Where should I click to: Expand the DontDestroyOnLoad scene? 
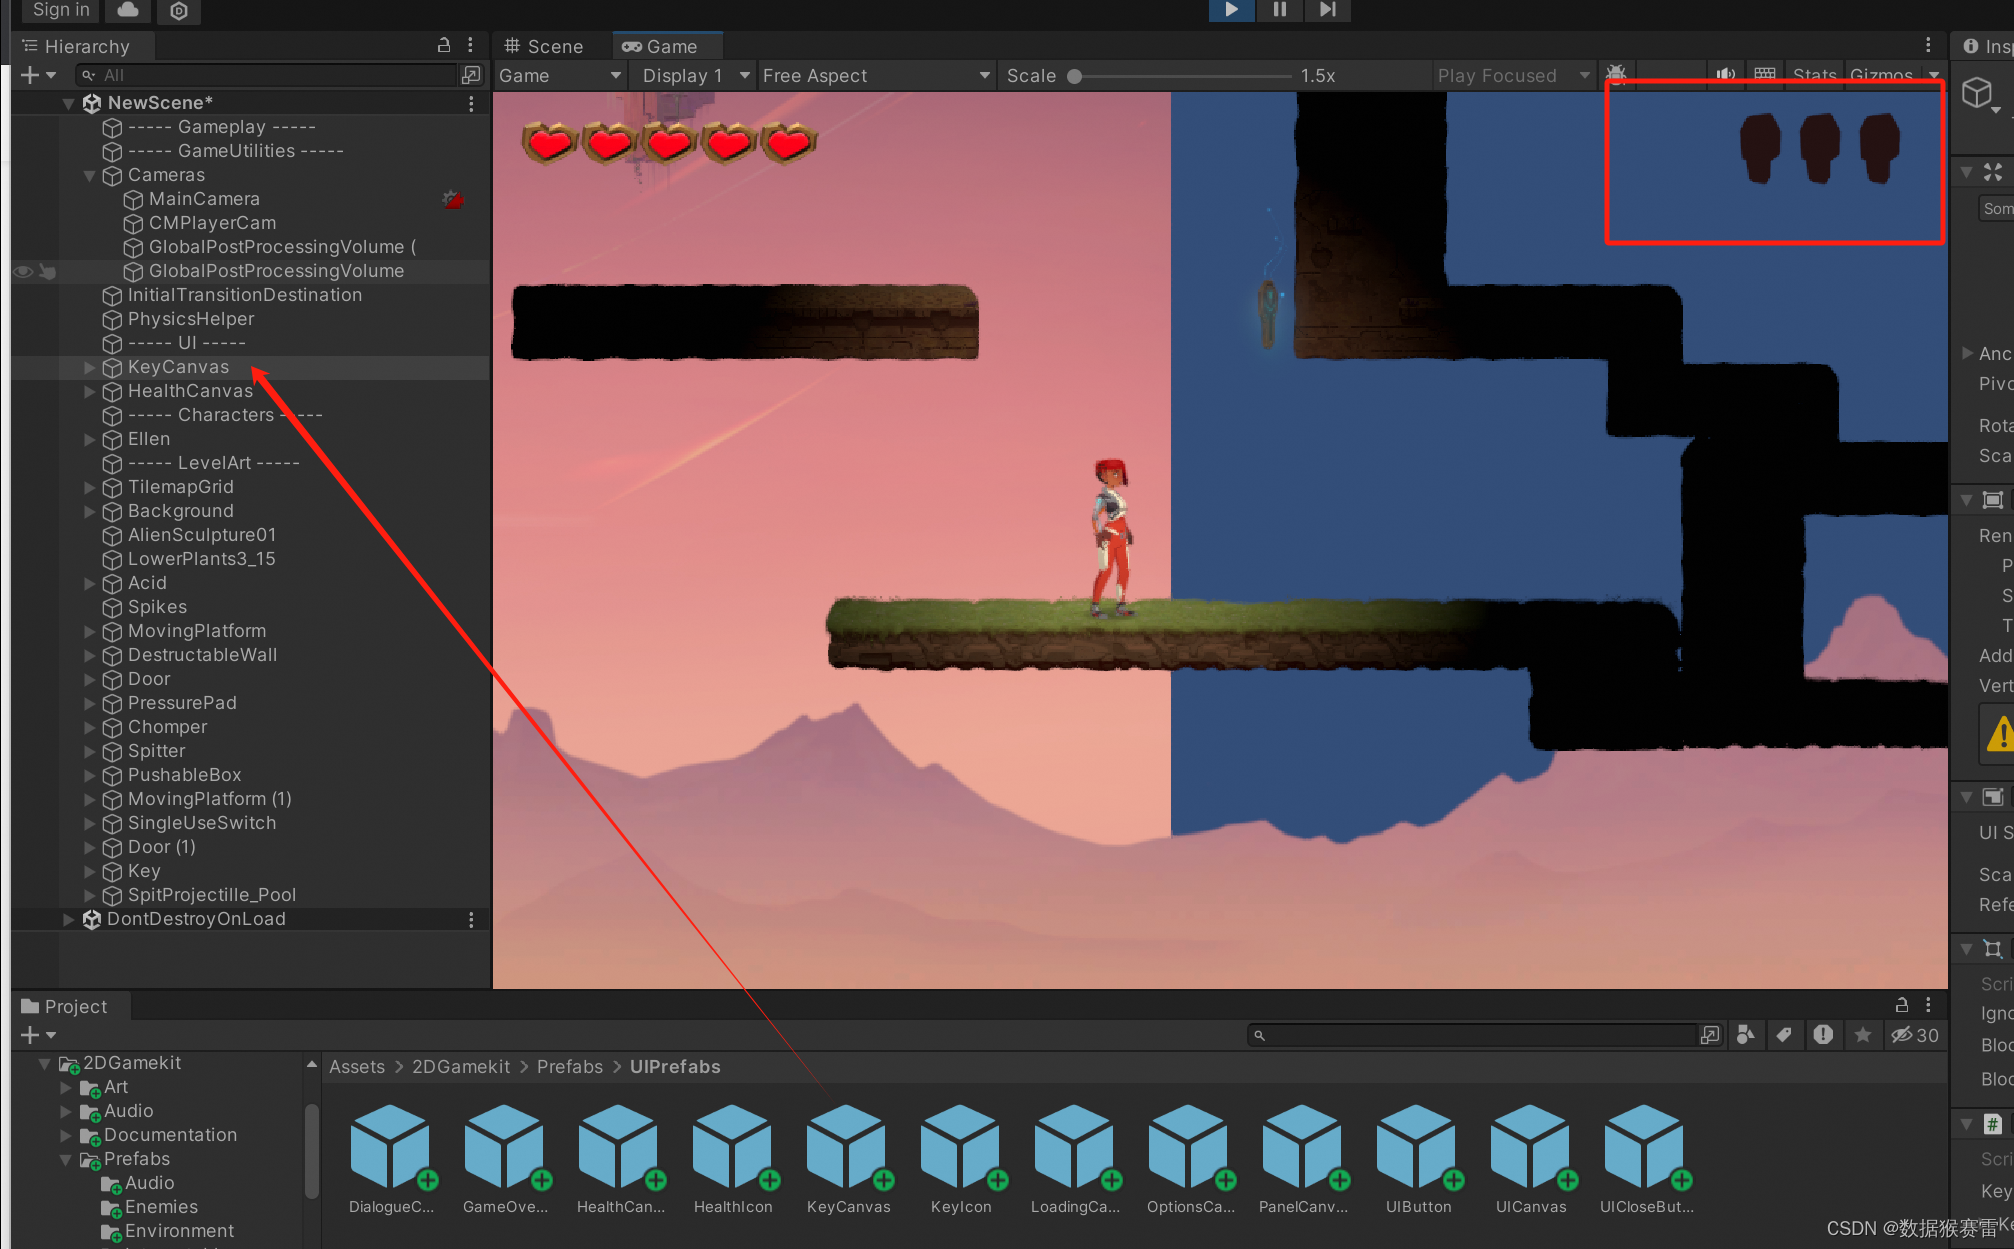pyautogui.click(x=68, y=919)
